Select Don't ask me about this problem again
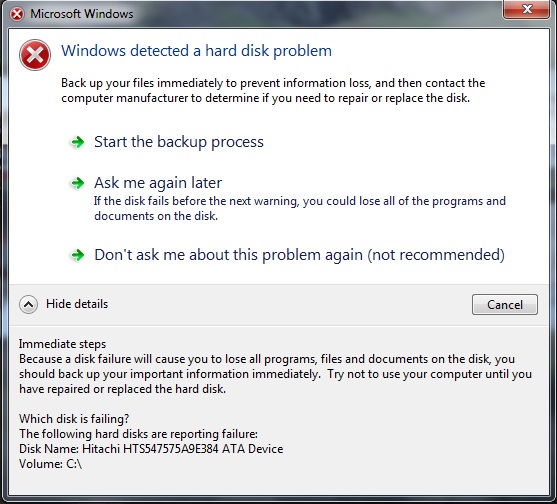The image size is (557, 504). pos(299,255)
